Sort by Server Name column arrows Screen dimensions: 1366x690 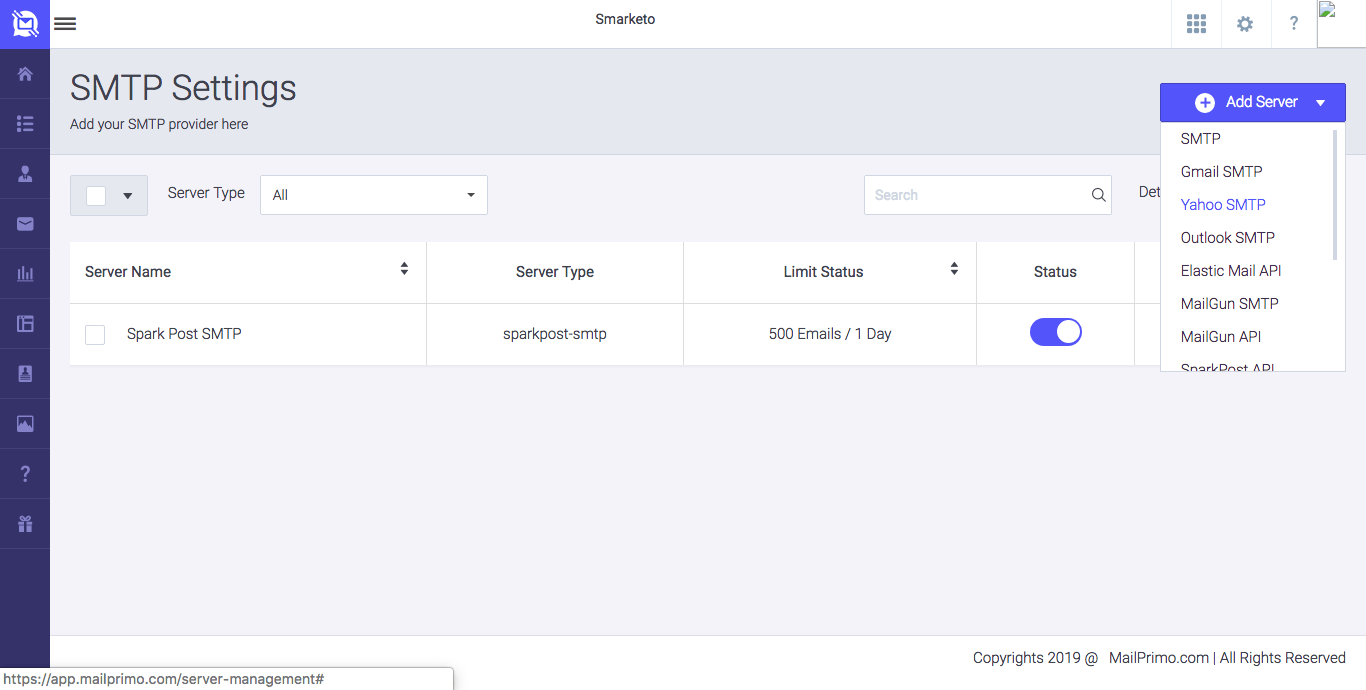[x=404, y=268]
